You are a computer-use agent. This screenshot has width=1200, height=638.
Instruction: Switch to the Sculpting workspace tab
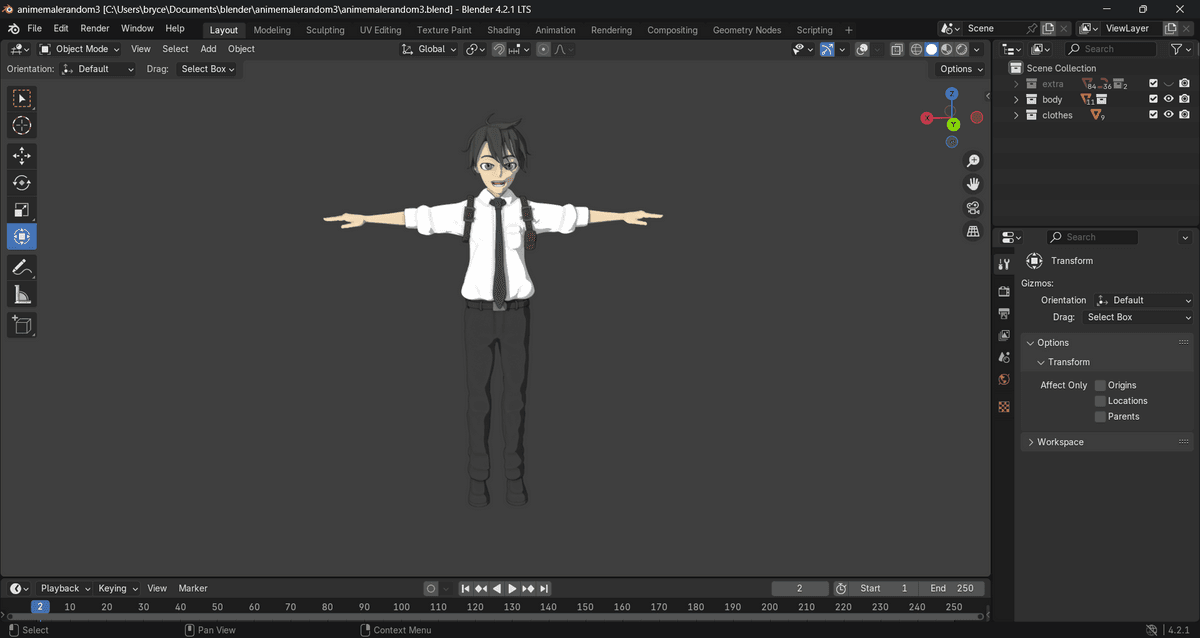pos(325,30)
